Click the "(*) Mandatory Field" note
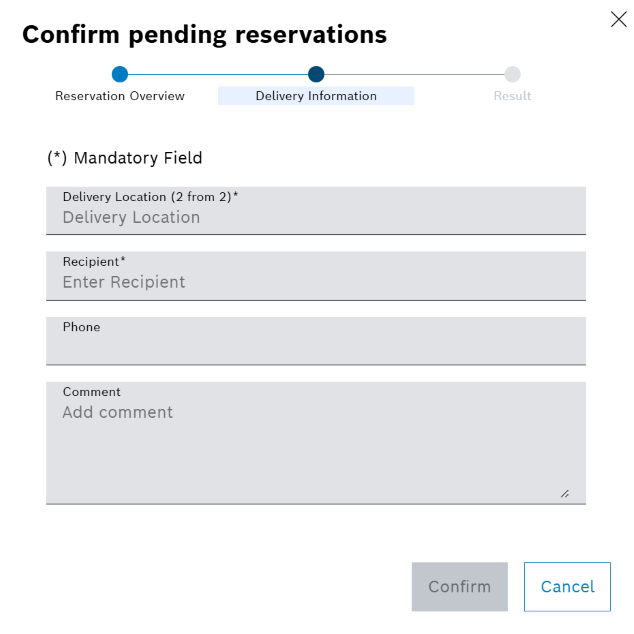This screenshot has height=634, width=634. tap(125, 158)
